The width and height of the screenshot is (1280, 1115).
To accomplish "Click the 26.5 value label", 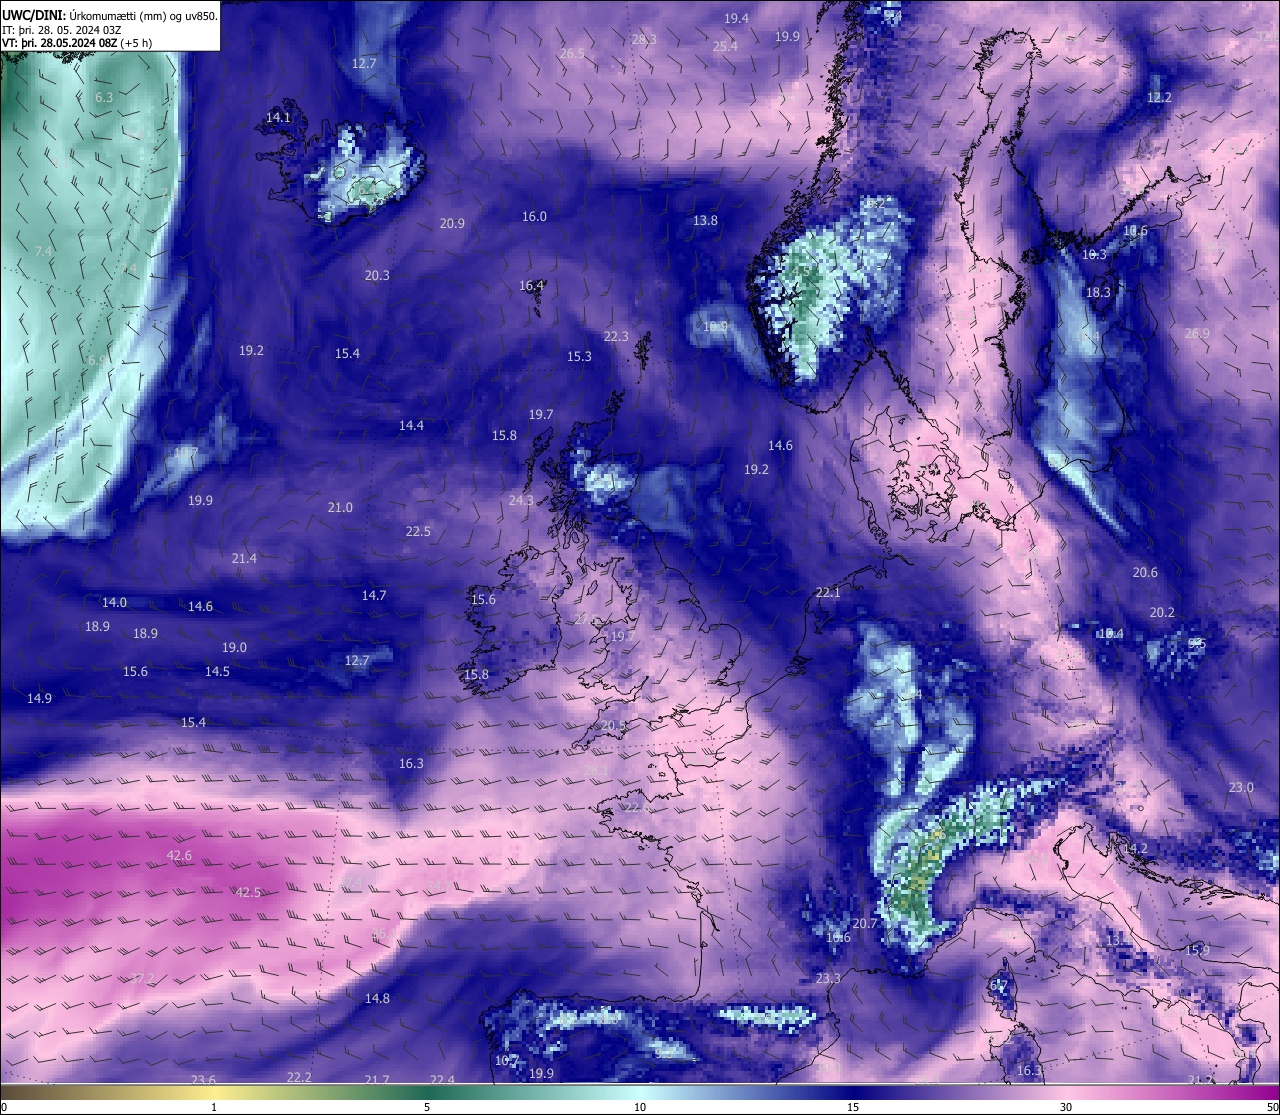I will tap(572, 53).
